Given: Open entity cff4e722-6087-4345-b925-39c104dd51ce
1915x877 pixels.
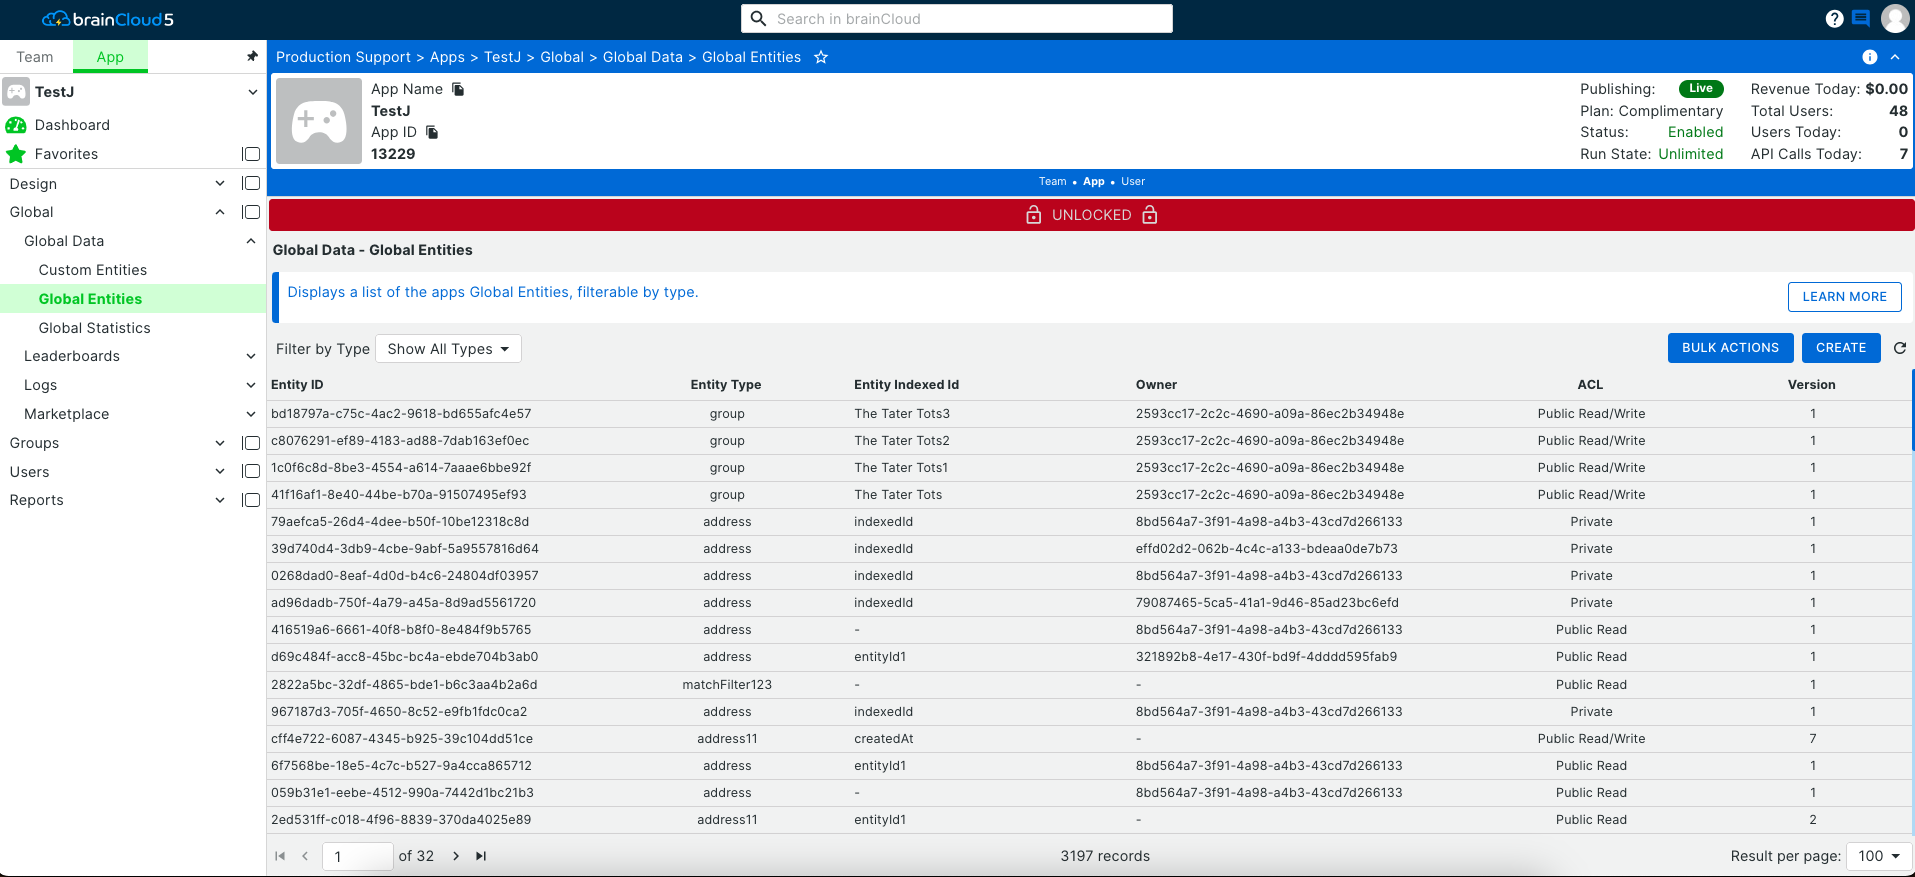Looking at the screenshot, I should coord(402,739).
